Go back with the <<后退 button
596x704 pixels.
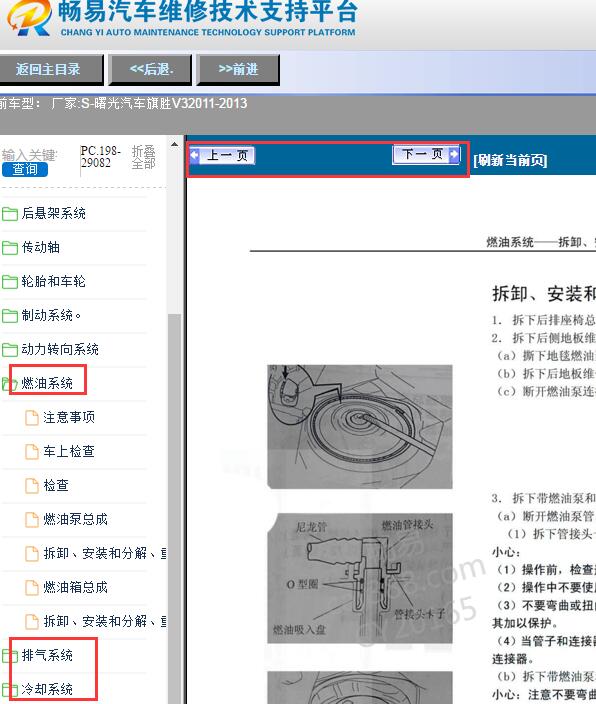click(x=150, y=69)
